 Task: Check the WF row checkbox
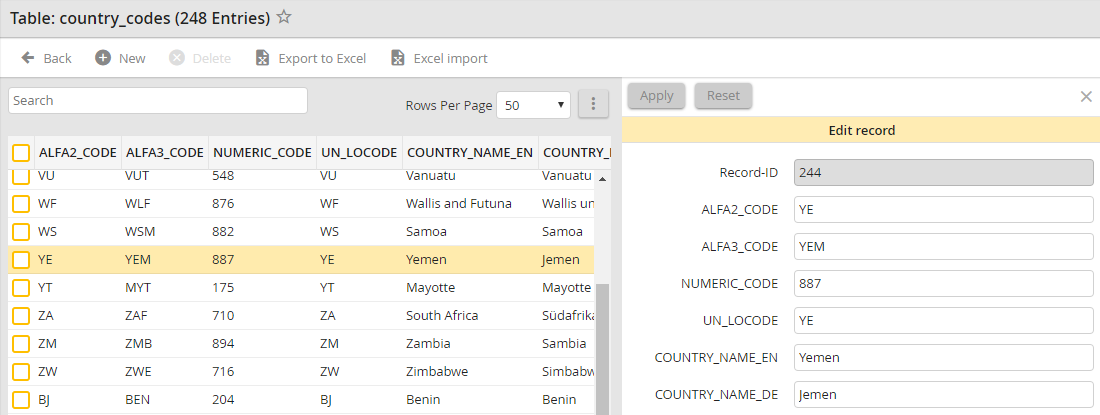[21, 204]
